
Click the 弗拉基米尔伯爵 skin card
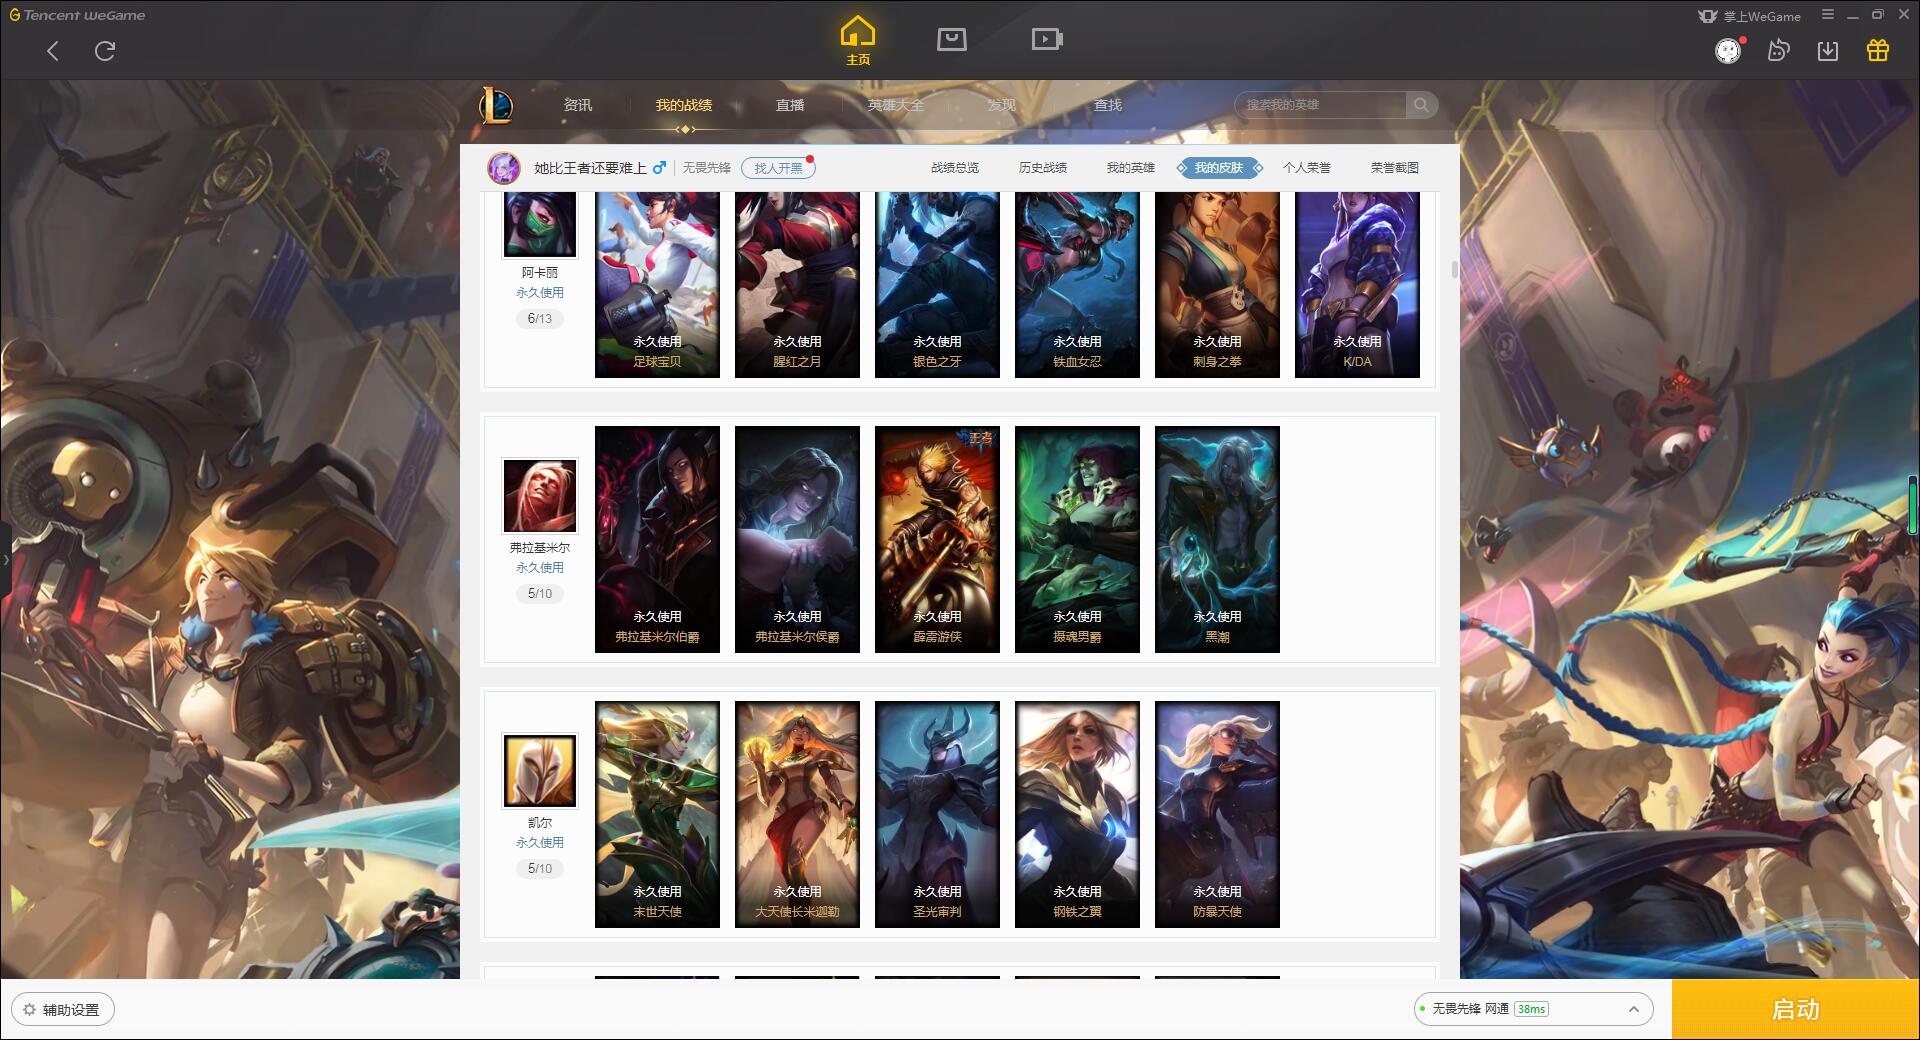[x=657, y=540]
